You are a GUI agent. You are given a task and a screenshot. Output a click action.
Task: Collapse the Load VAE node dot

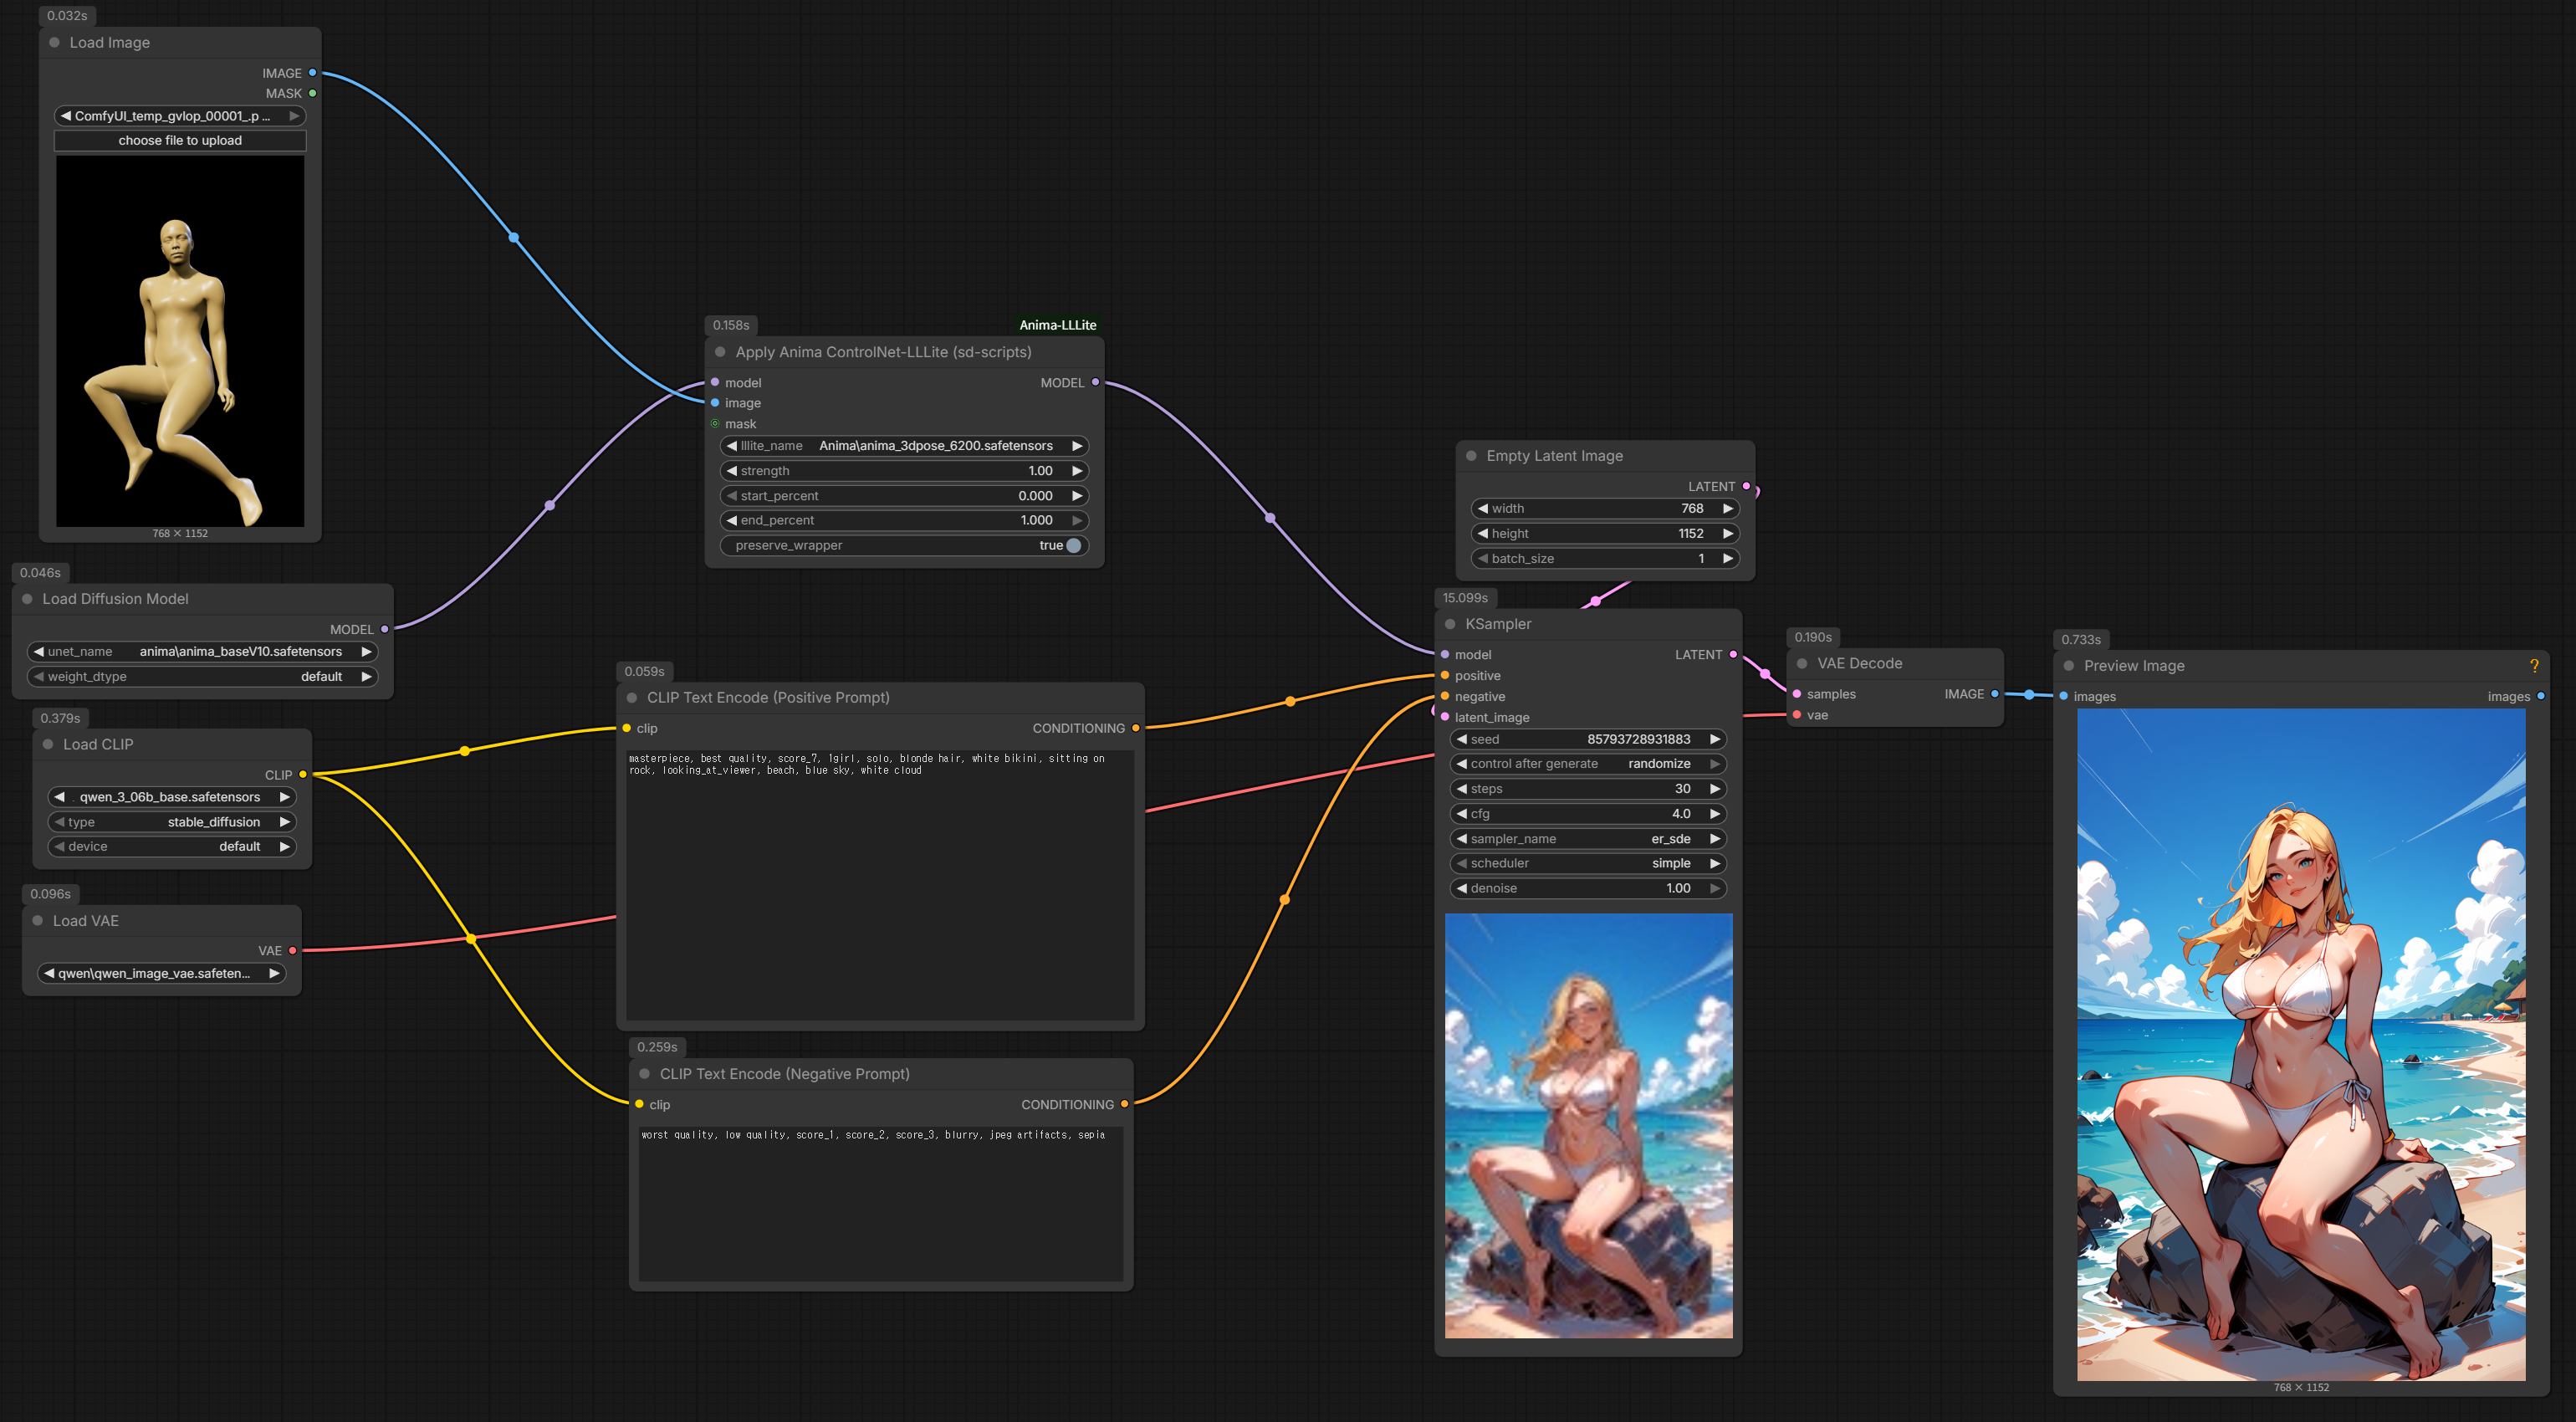37,921
